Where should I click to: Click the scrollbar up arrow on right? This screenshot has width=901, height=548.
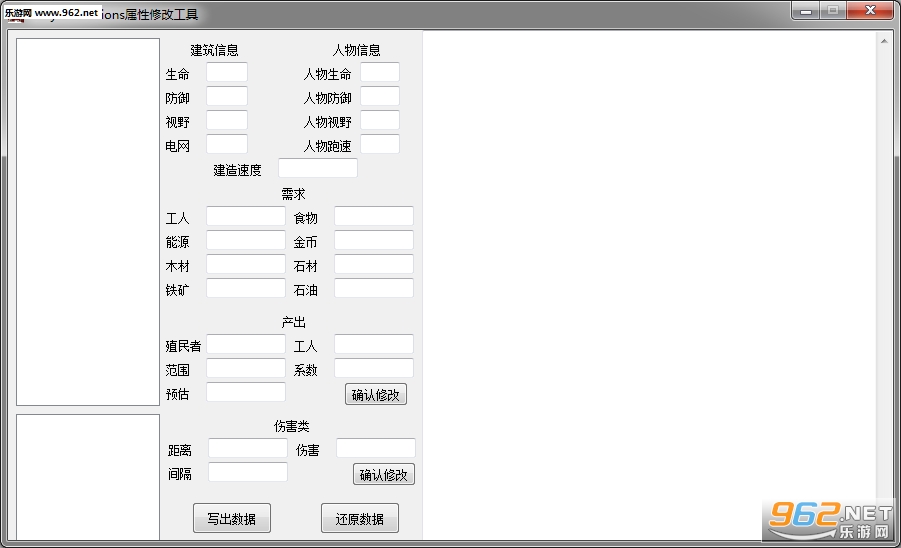click(884, 41)
